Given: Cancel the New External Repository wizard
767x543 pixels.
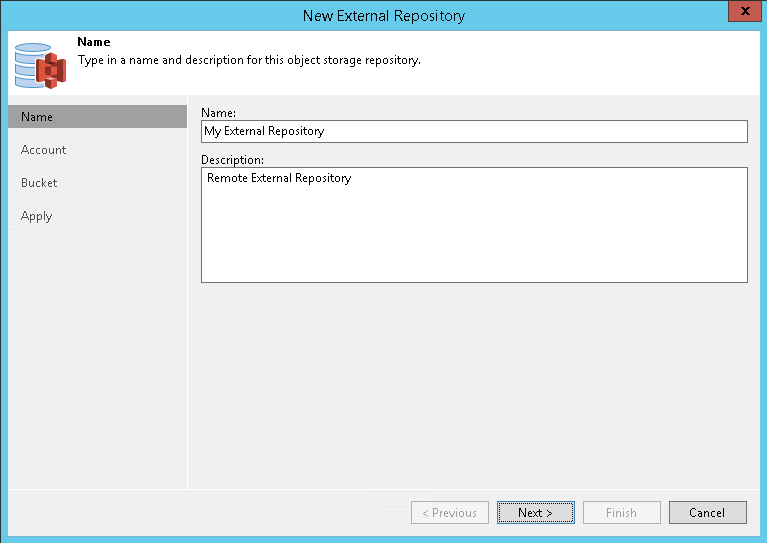Looking at the screenshot, I should coord(708,512).
